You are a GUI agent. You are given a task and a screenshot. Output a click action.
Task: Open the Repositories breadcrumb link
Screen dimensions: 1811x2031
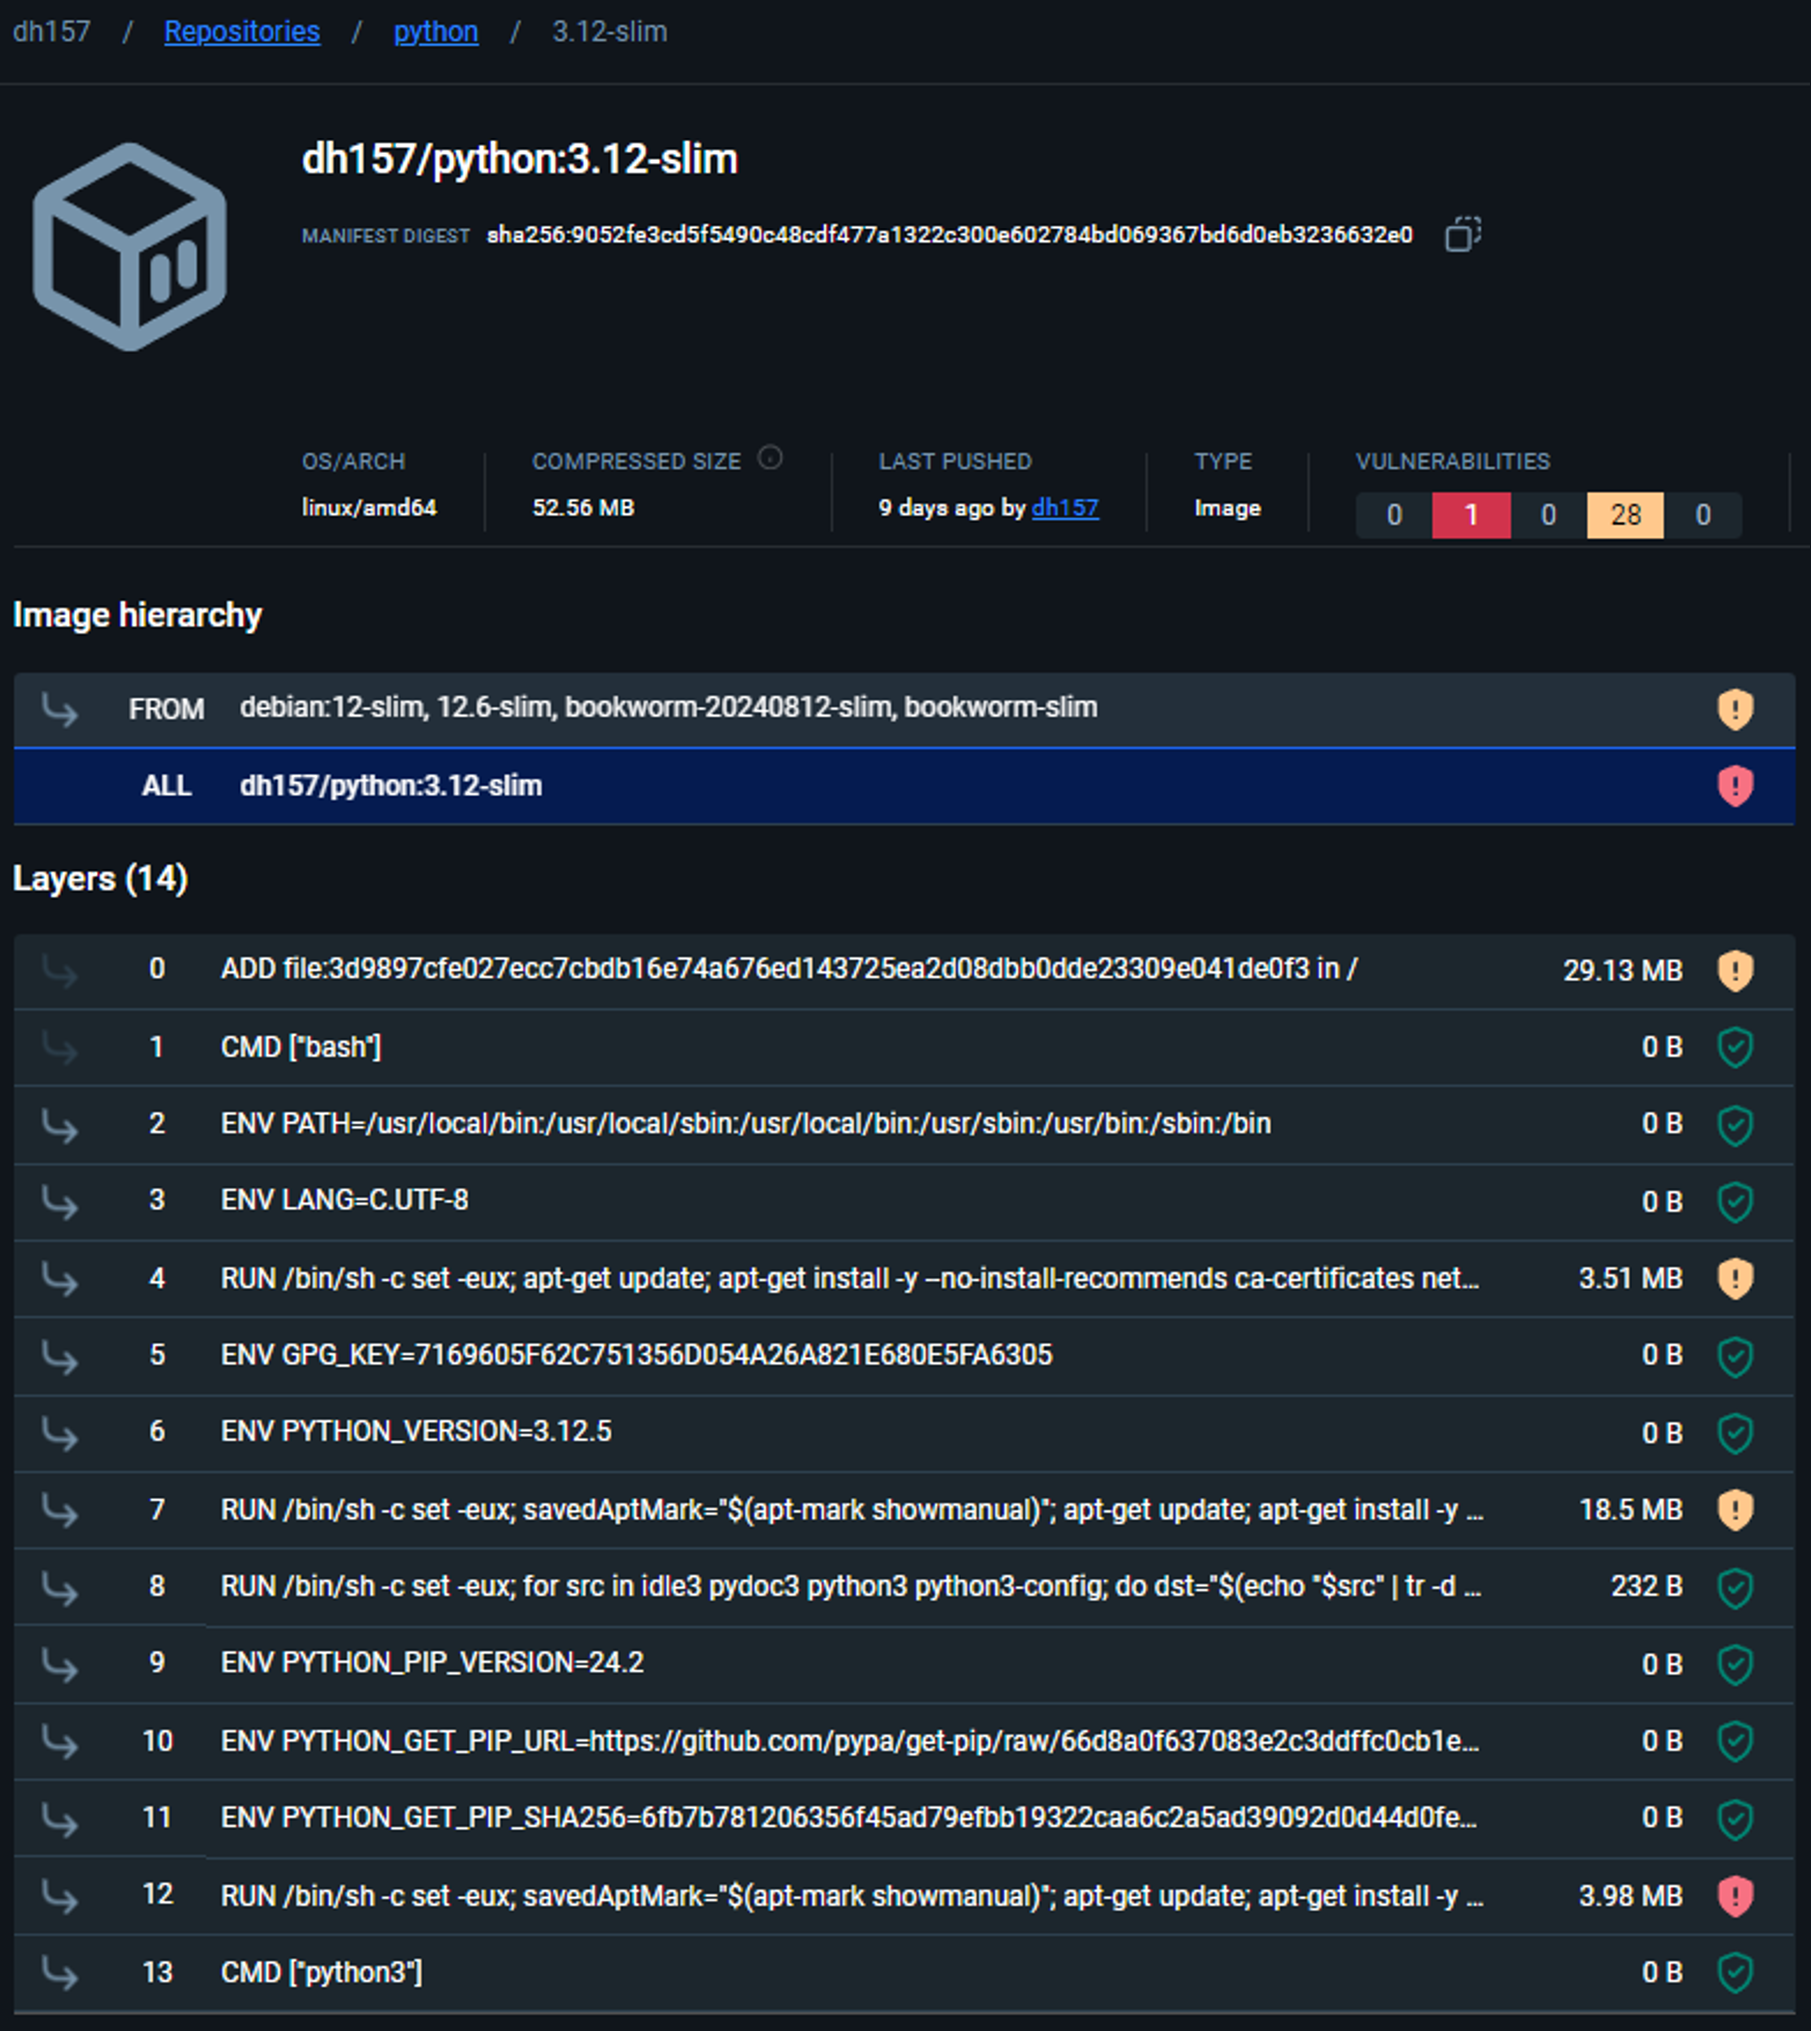(242, 32)
